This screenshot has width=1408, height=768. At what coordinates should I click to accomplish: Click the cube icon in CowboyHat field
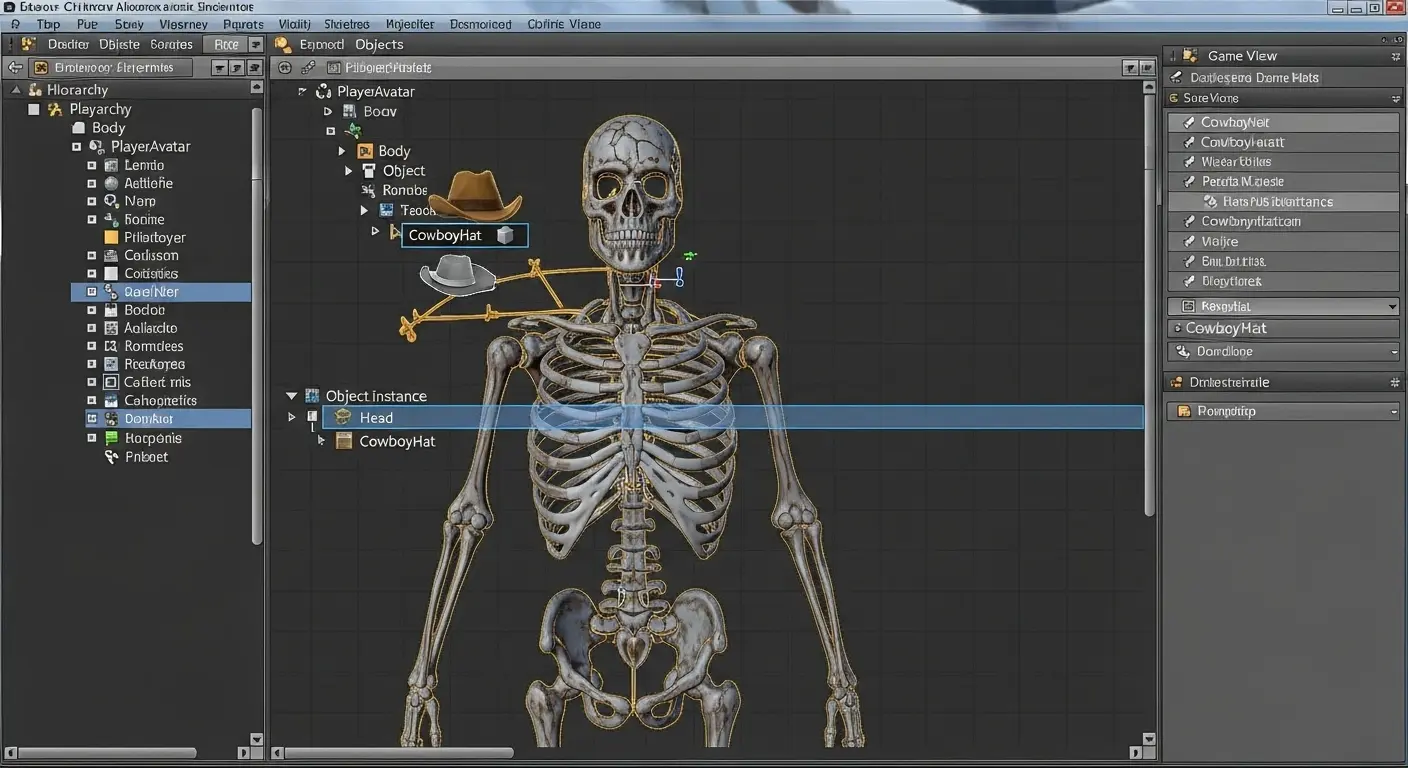(x=505, y=236)
